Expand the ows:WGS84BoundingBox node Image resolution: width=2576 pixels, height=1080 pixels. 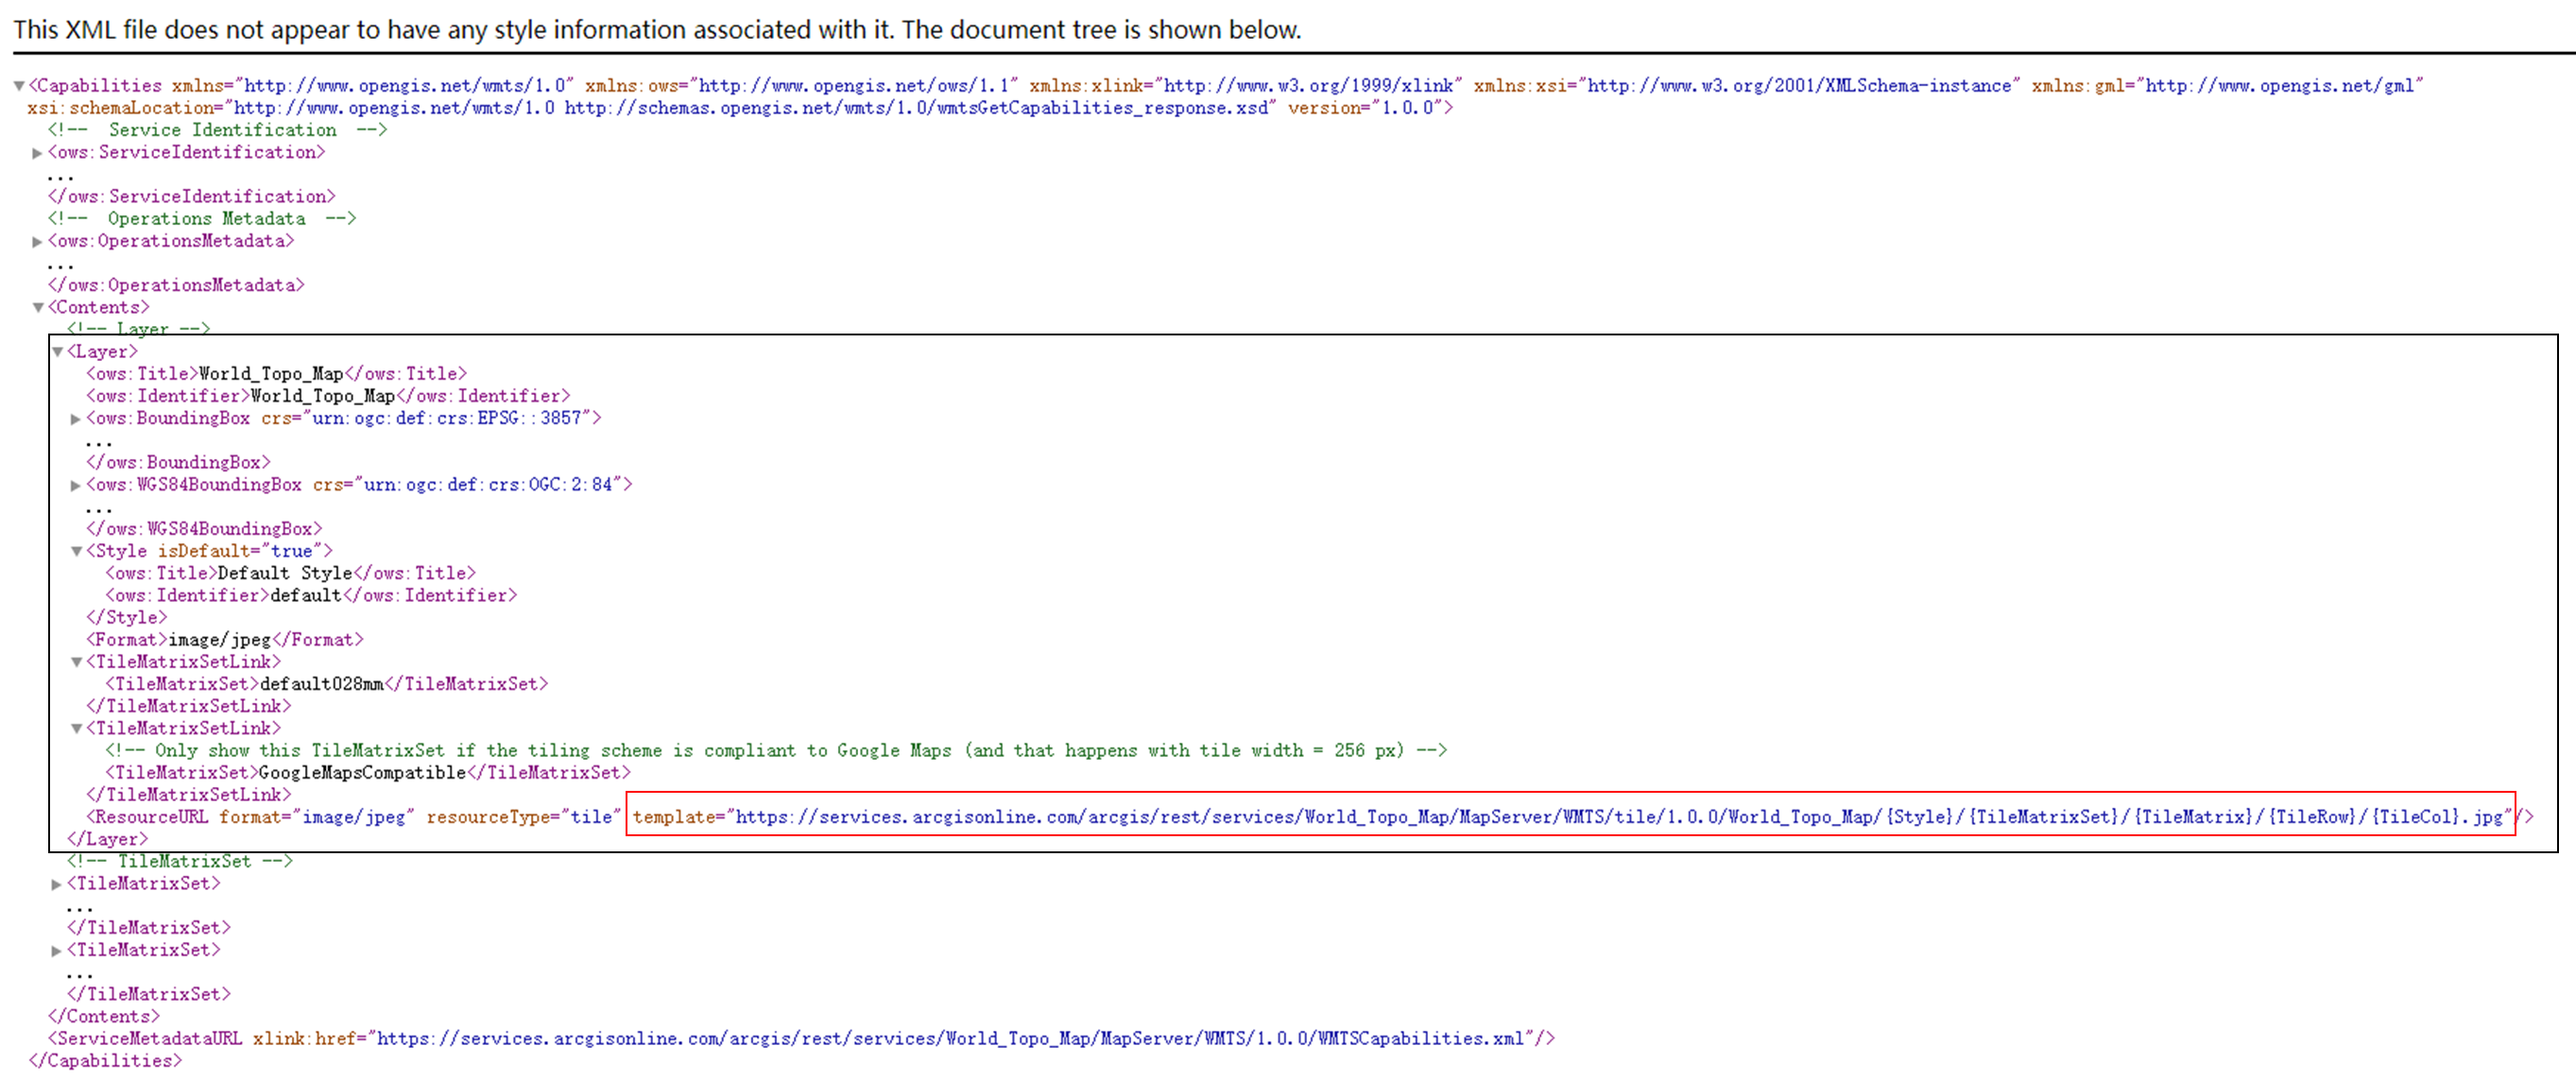click(76, 486)
